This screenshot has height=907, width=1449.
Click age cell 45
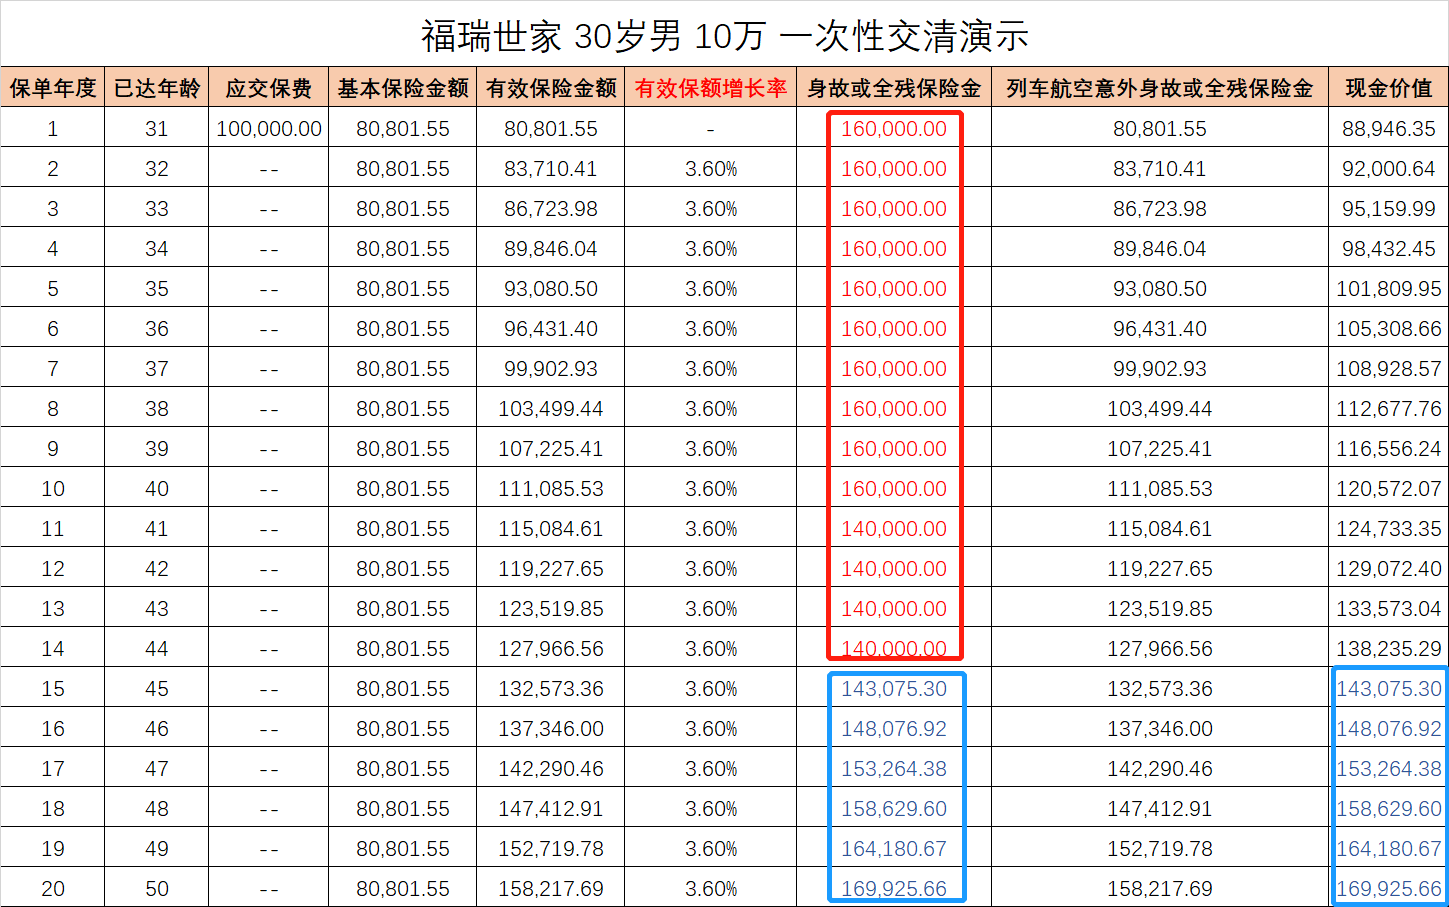tap(157, 689)
